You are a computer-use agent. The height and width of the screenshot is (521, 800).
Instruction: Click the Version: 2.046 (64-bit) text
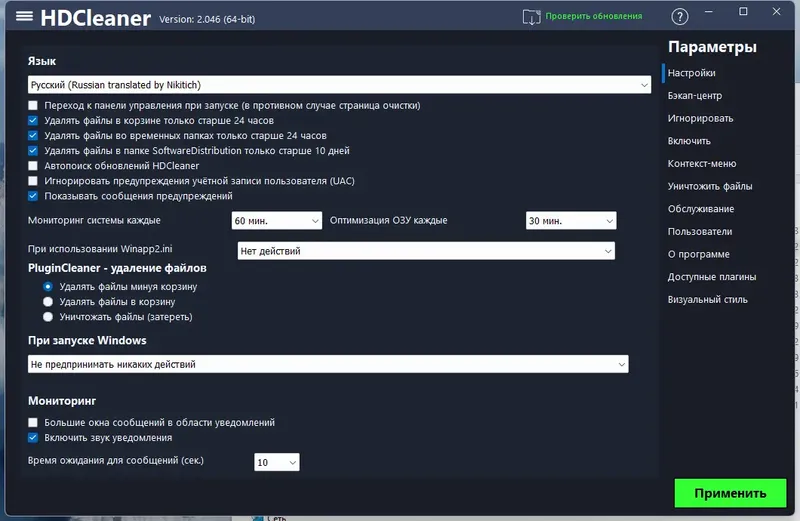pos(207,19)
